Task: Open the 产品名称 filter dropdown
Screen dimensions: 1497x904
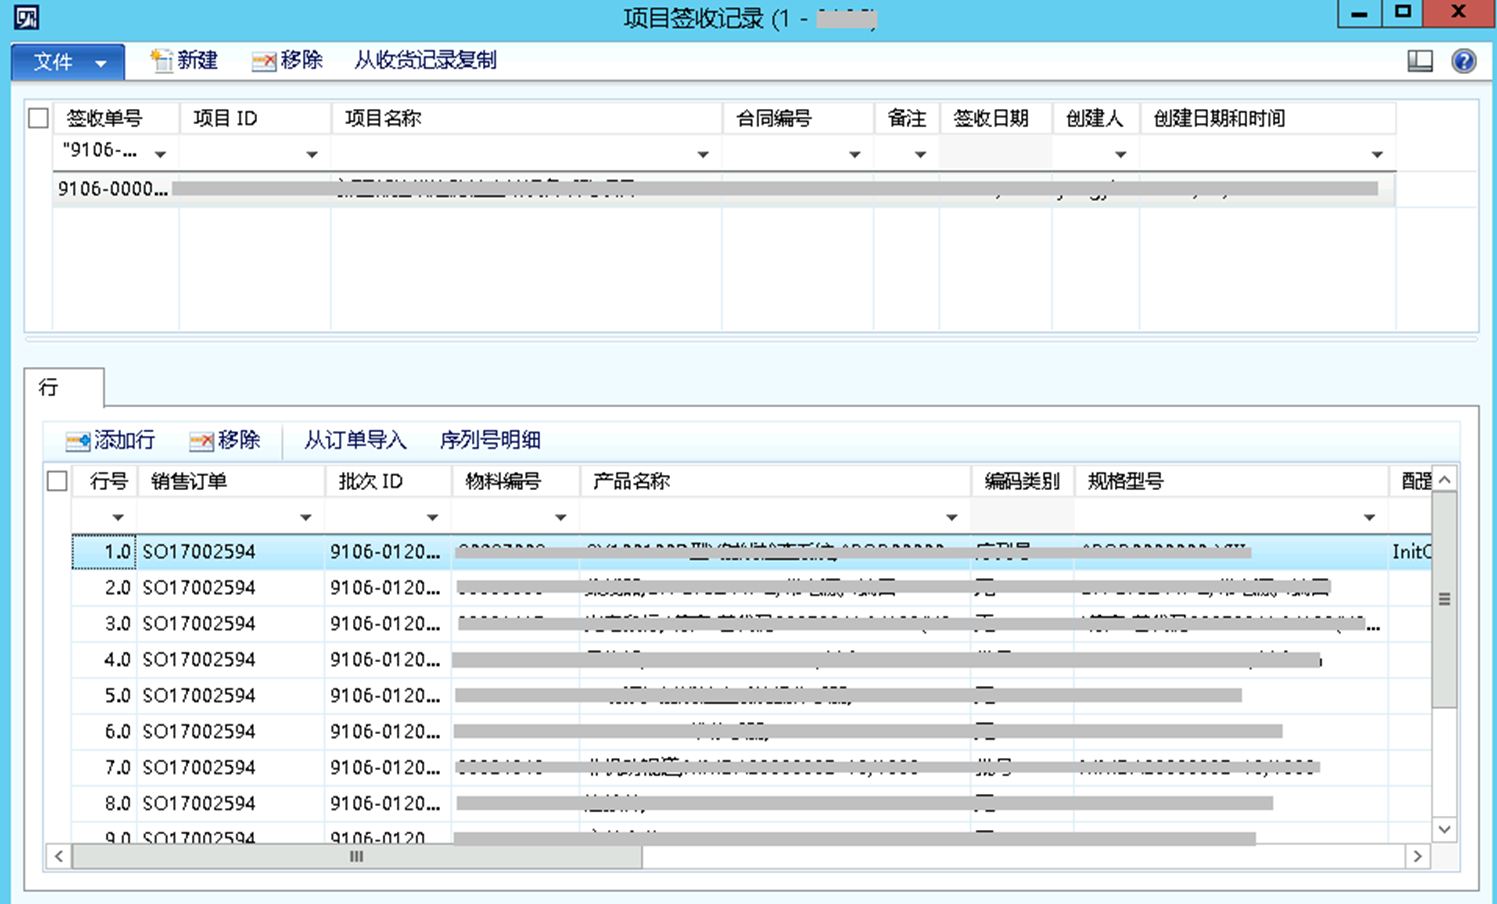Action: click(952, 518)
